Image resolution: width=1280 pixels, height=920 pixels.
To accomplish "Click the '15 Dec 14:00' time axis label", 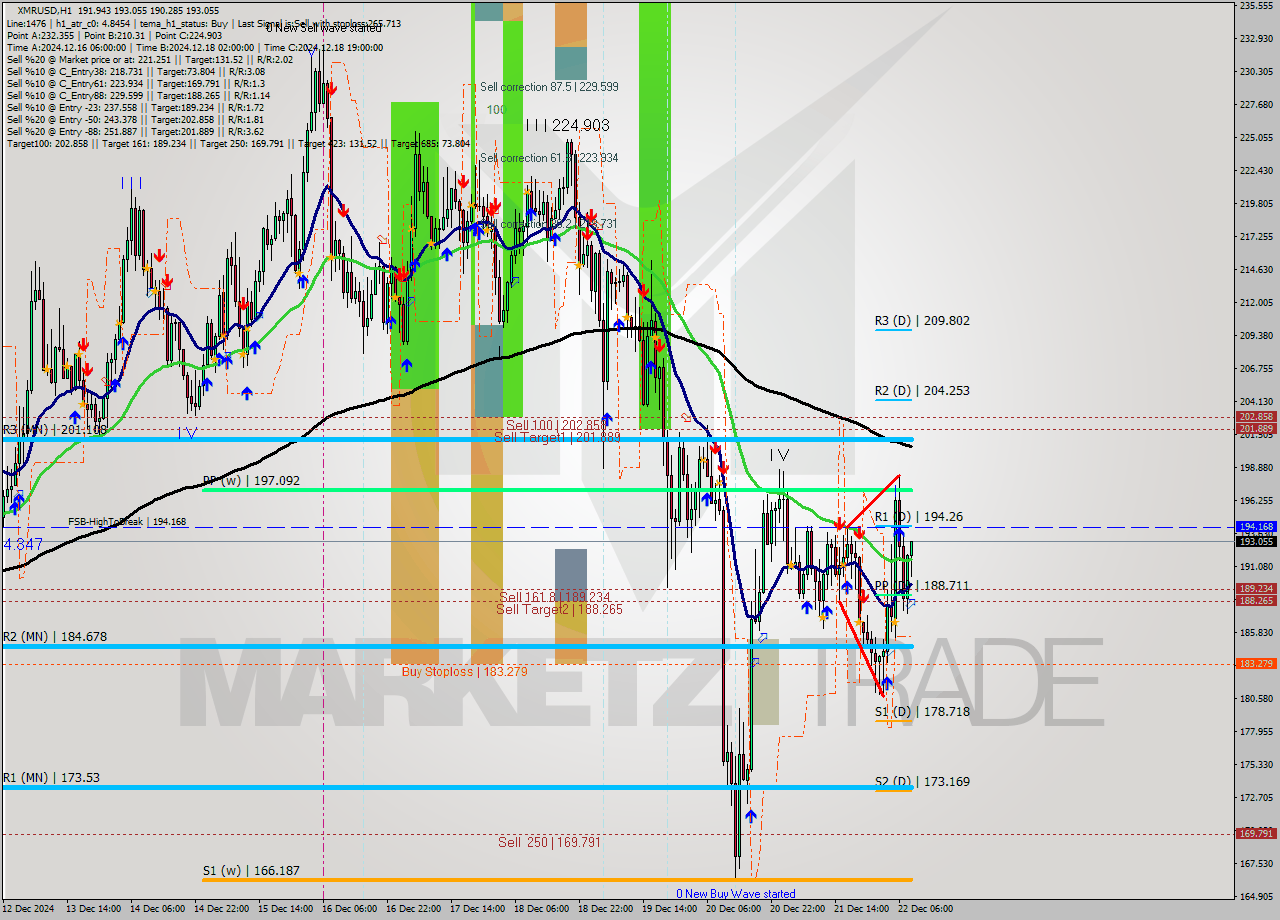I will point(285,909).
